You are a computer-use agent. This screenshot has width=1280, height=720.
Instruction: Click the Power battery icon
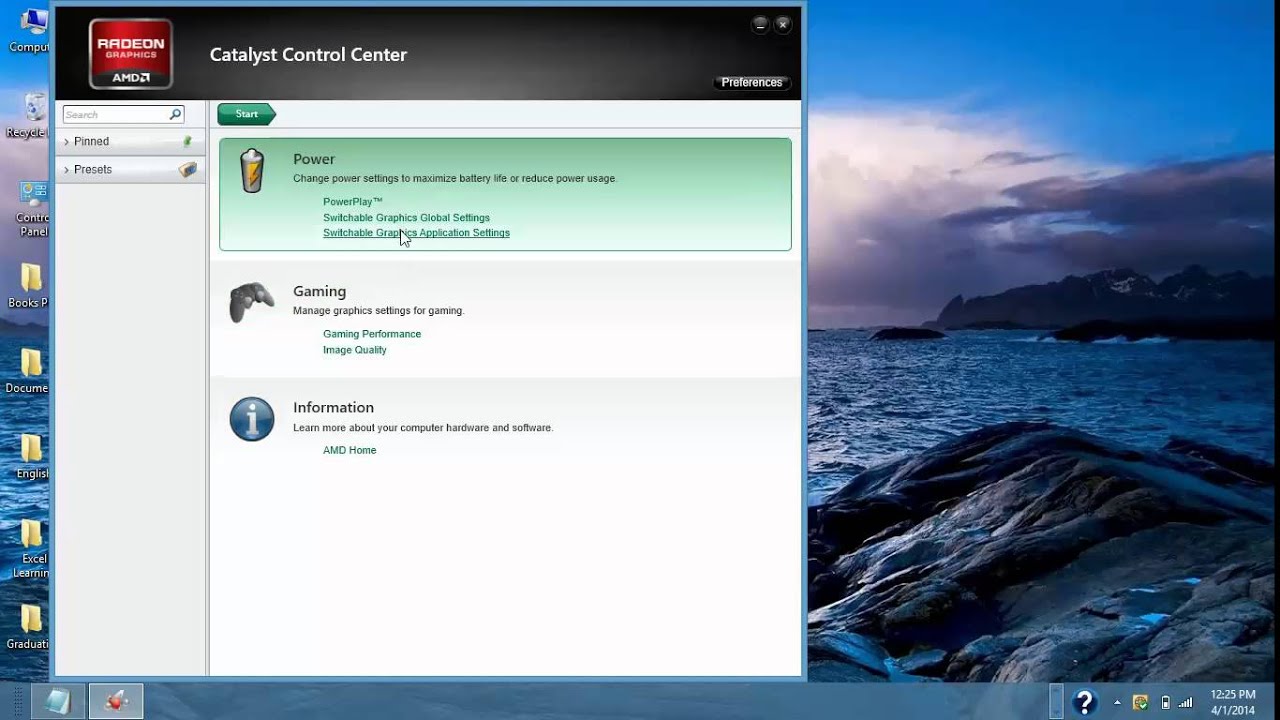[252, 171]
